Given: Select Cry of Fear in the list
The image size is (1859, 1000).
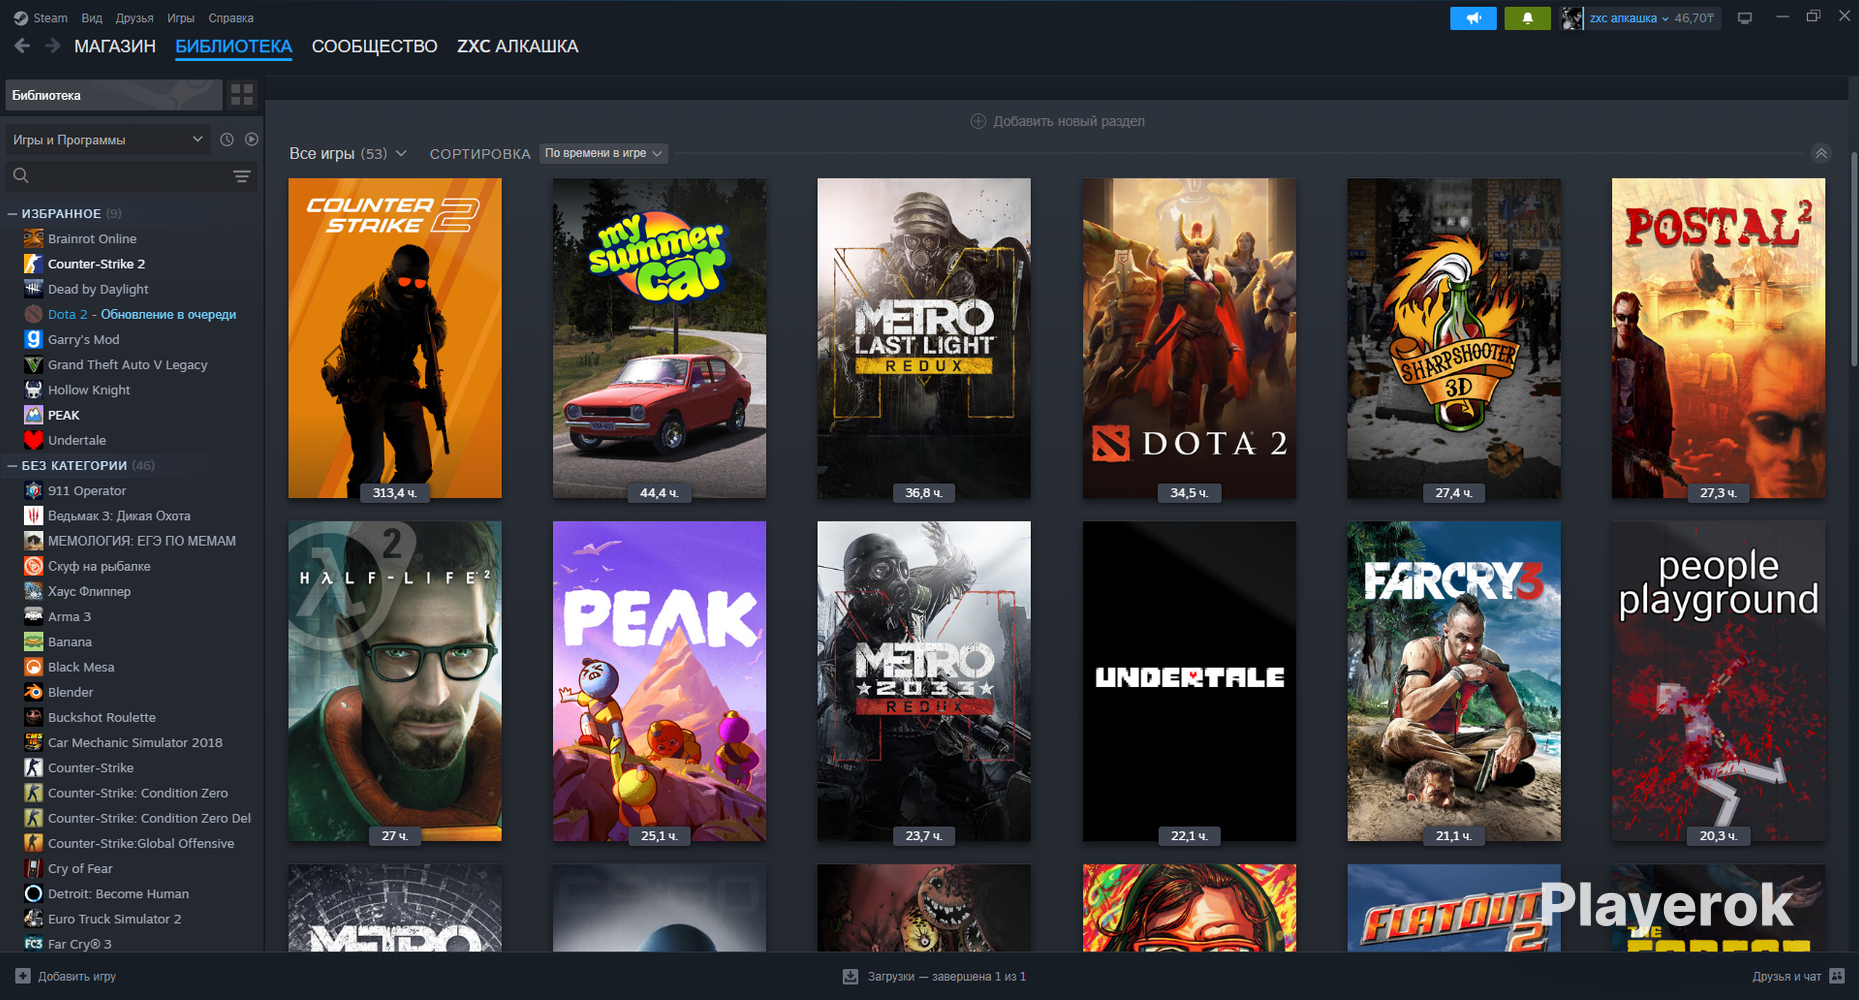Looking at the screenshot, I should point(80,869).
